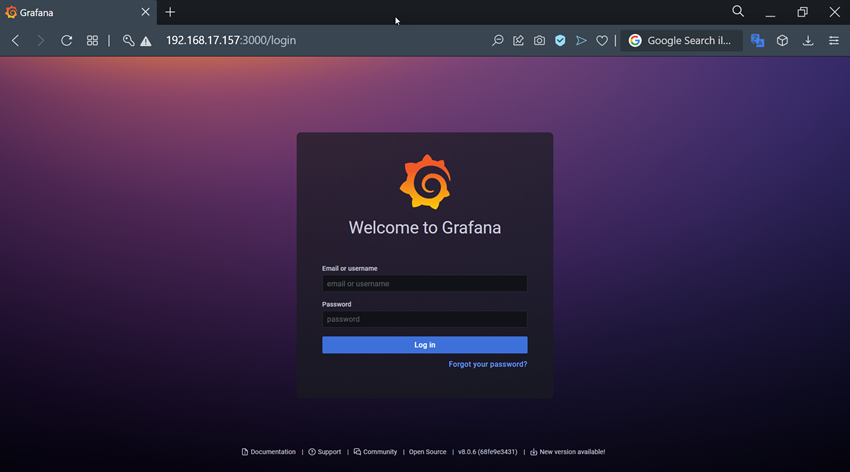Focus the Password input field
The image size is (850, 472).
[x=424, y=319]
